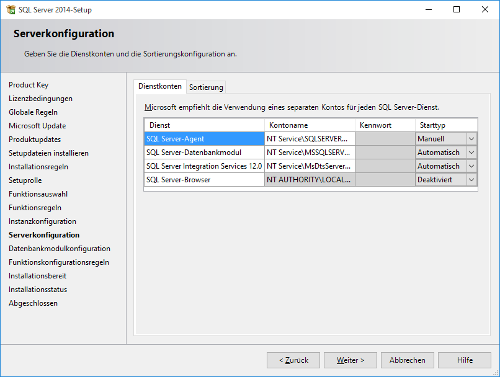This screenshot has width=500, height=377.
Task: Click Installationsstatus in the step list
Action: pos(38,289)
